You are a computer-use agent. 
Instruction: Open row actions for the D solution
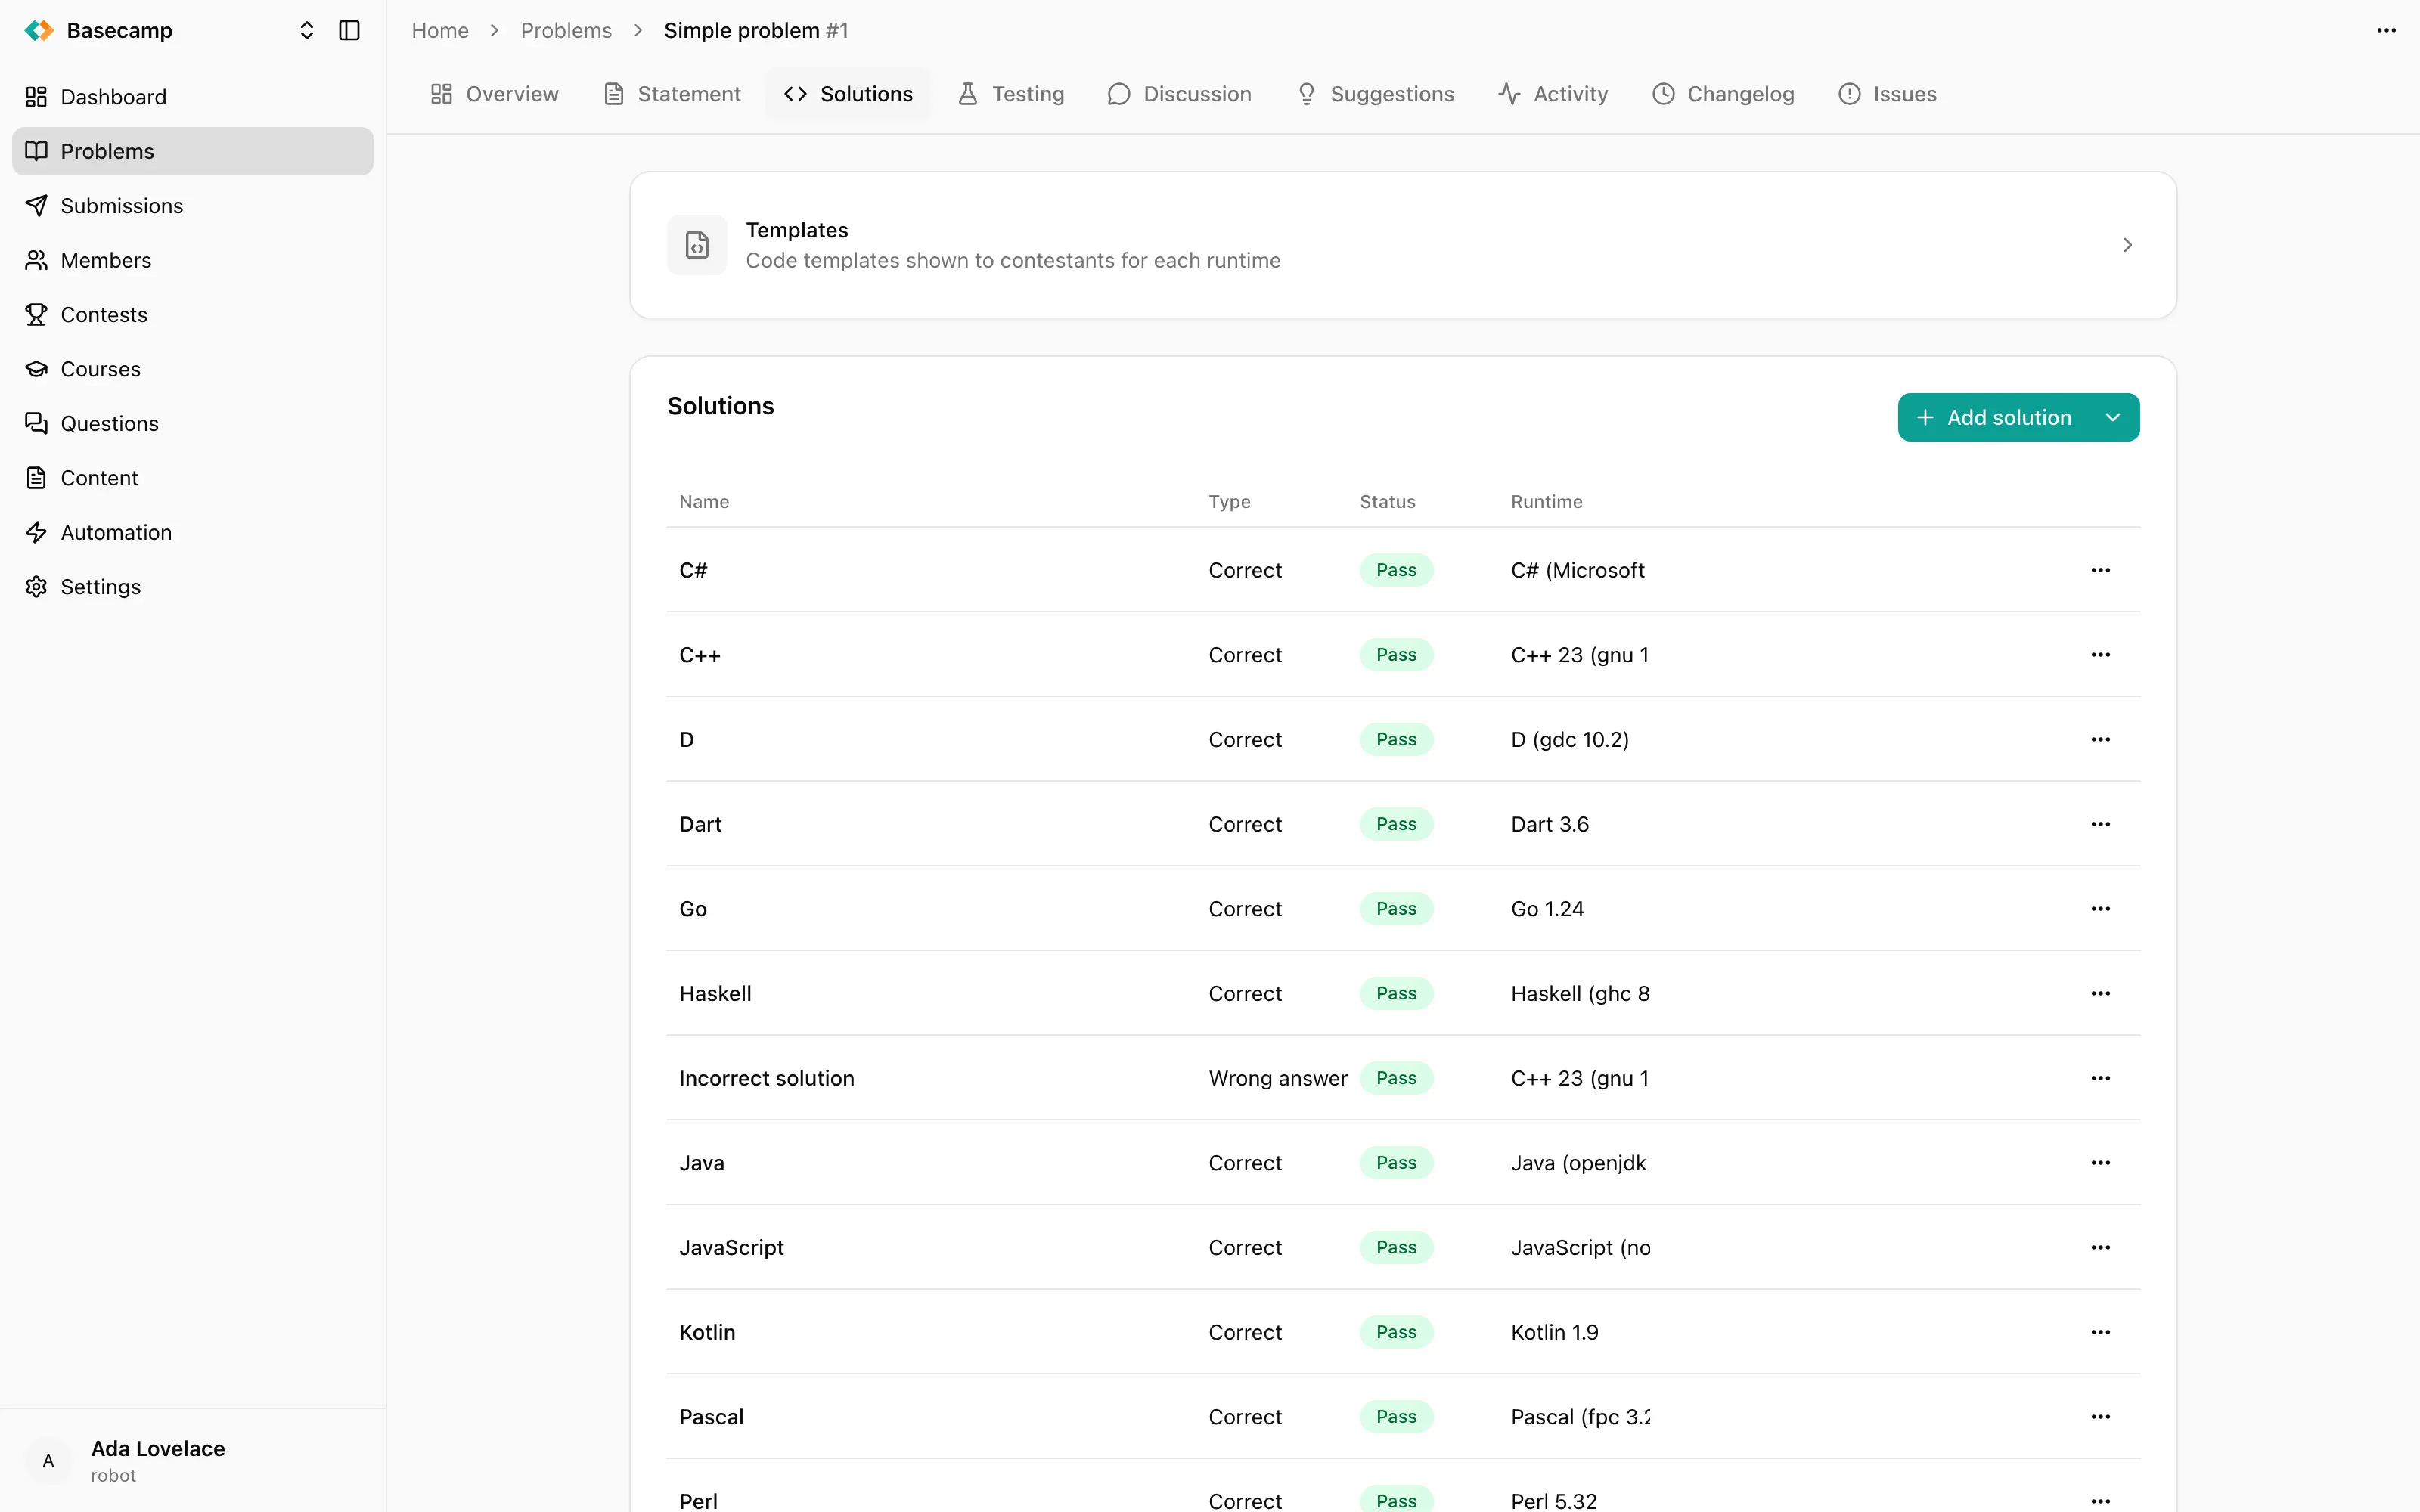(2100, 740)
